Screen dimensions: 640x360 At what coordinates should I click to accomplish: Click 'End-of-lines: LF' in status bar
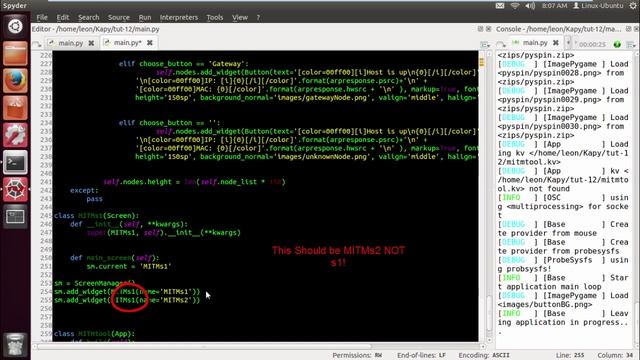(421, 355)
